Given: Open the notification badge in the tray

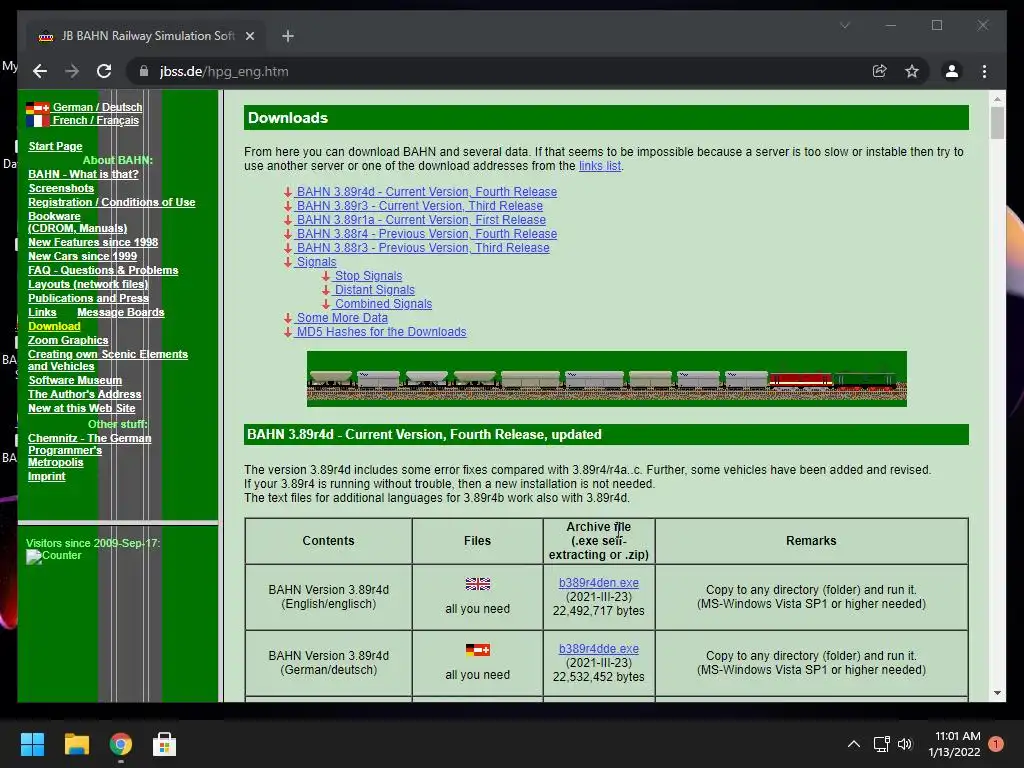Looking at the screenshot, I should 996,744.
